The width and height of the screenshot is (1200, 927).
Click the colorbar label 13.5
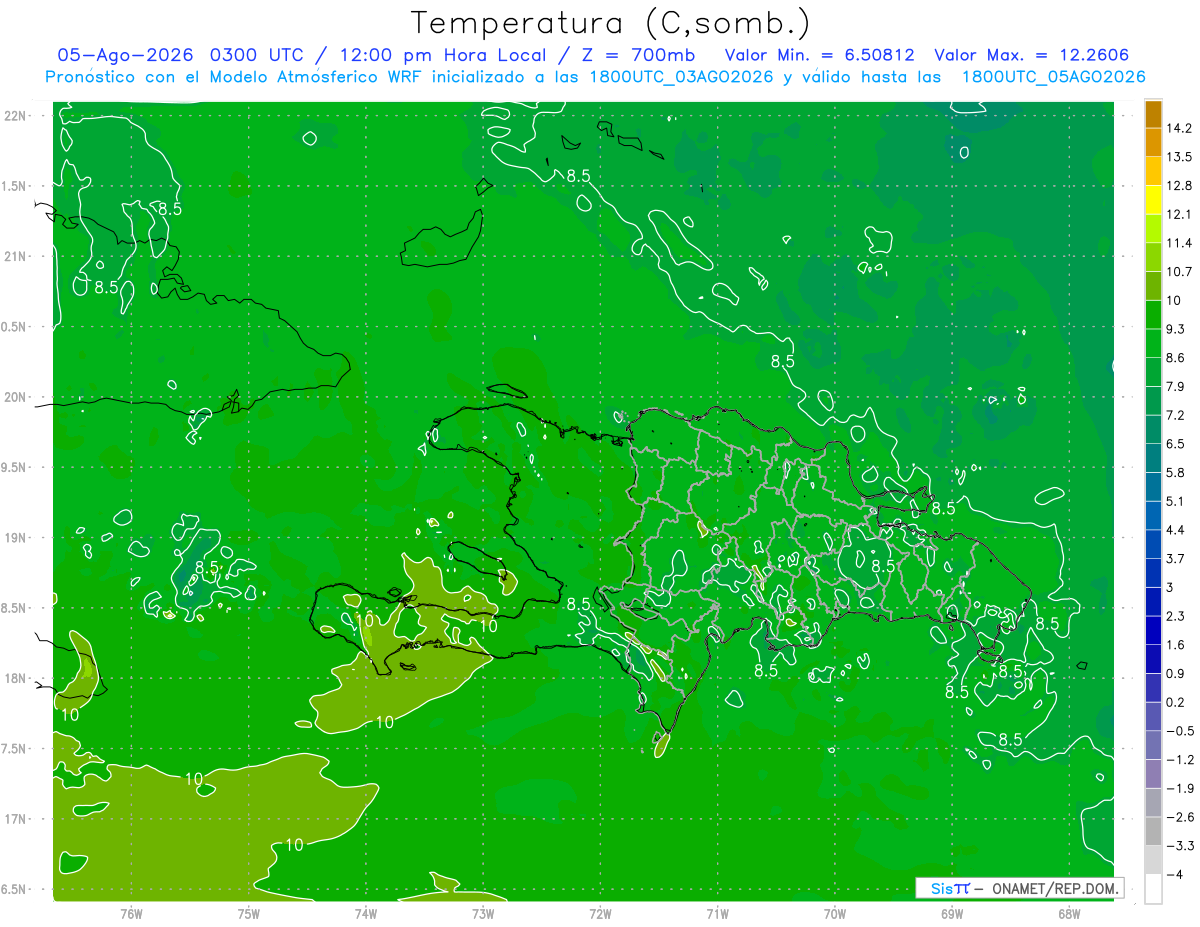pyautogui.click(x=1179, y=157)
